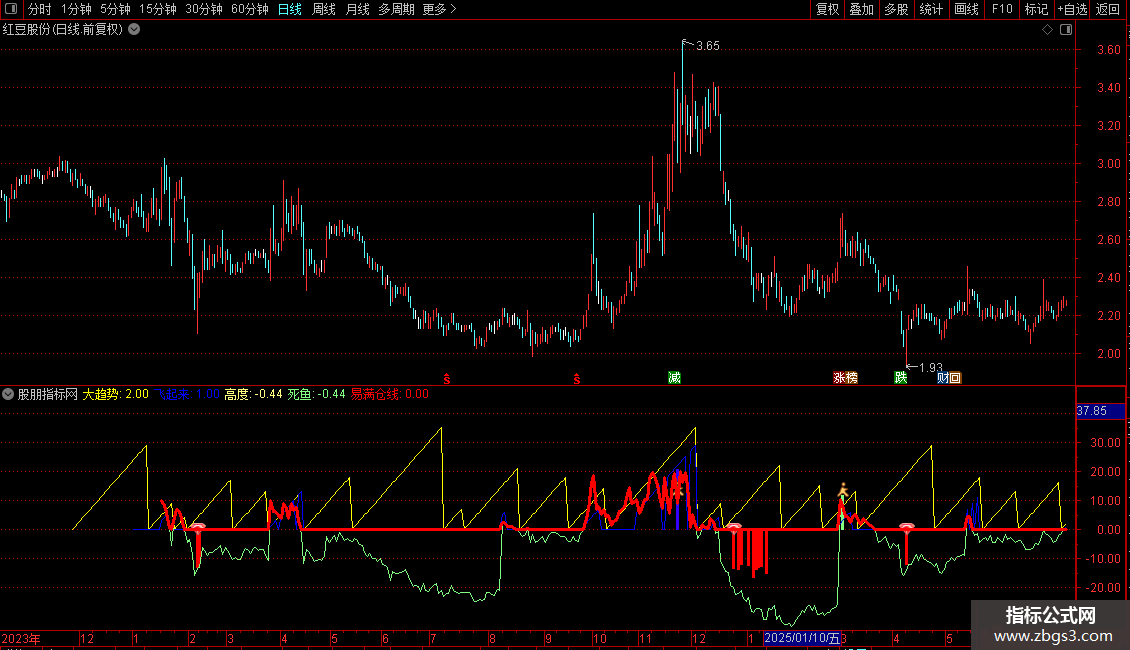This screenshot has height=650, width=1130.
Task: Open the 红豆股份 chart dropdown arrow
Action: pos(134,30)
